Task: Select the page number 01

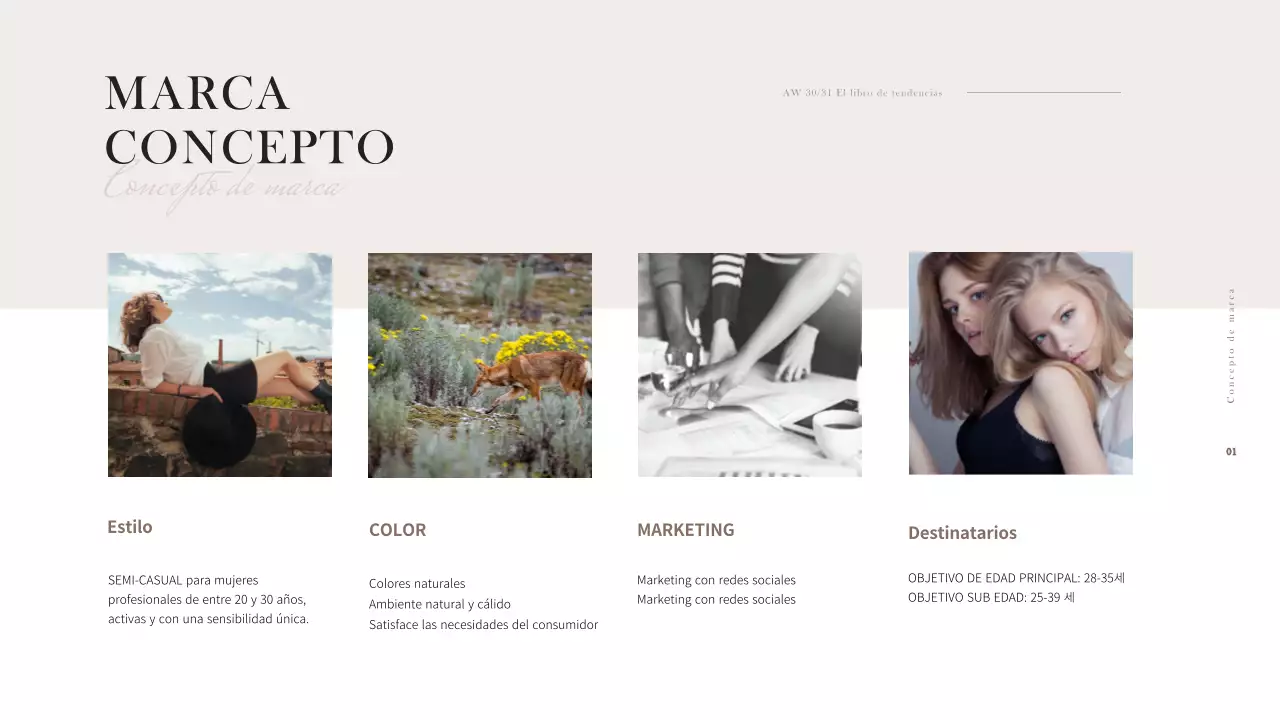Action: 1231,452
